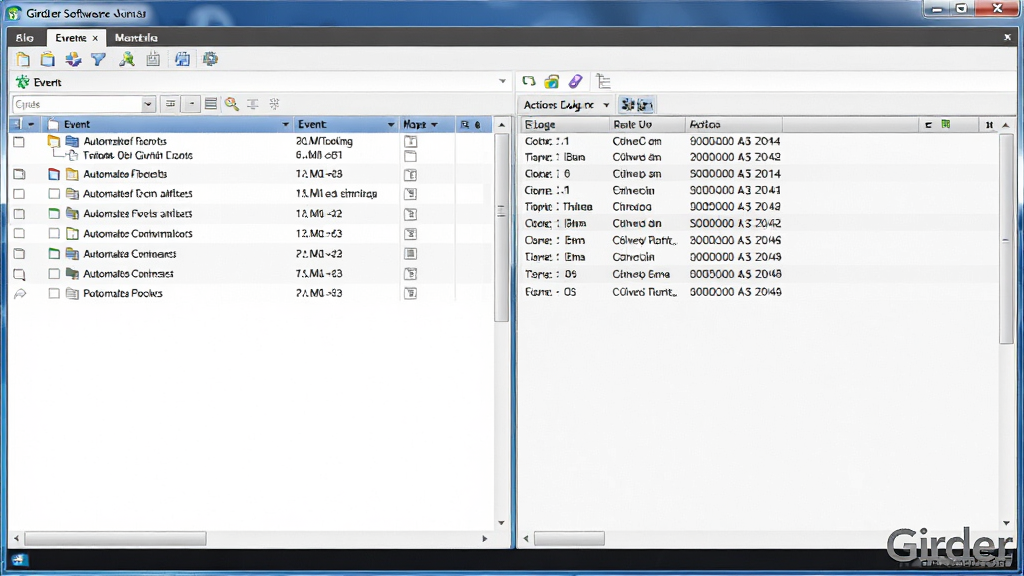Click the blue funnel filter icon

point(99,59)
